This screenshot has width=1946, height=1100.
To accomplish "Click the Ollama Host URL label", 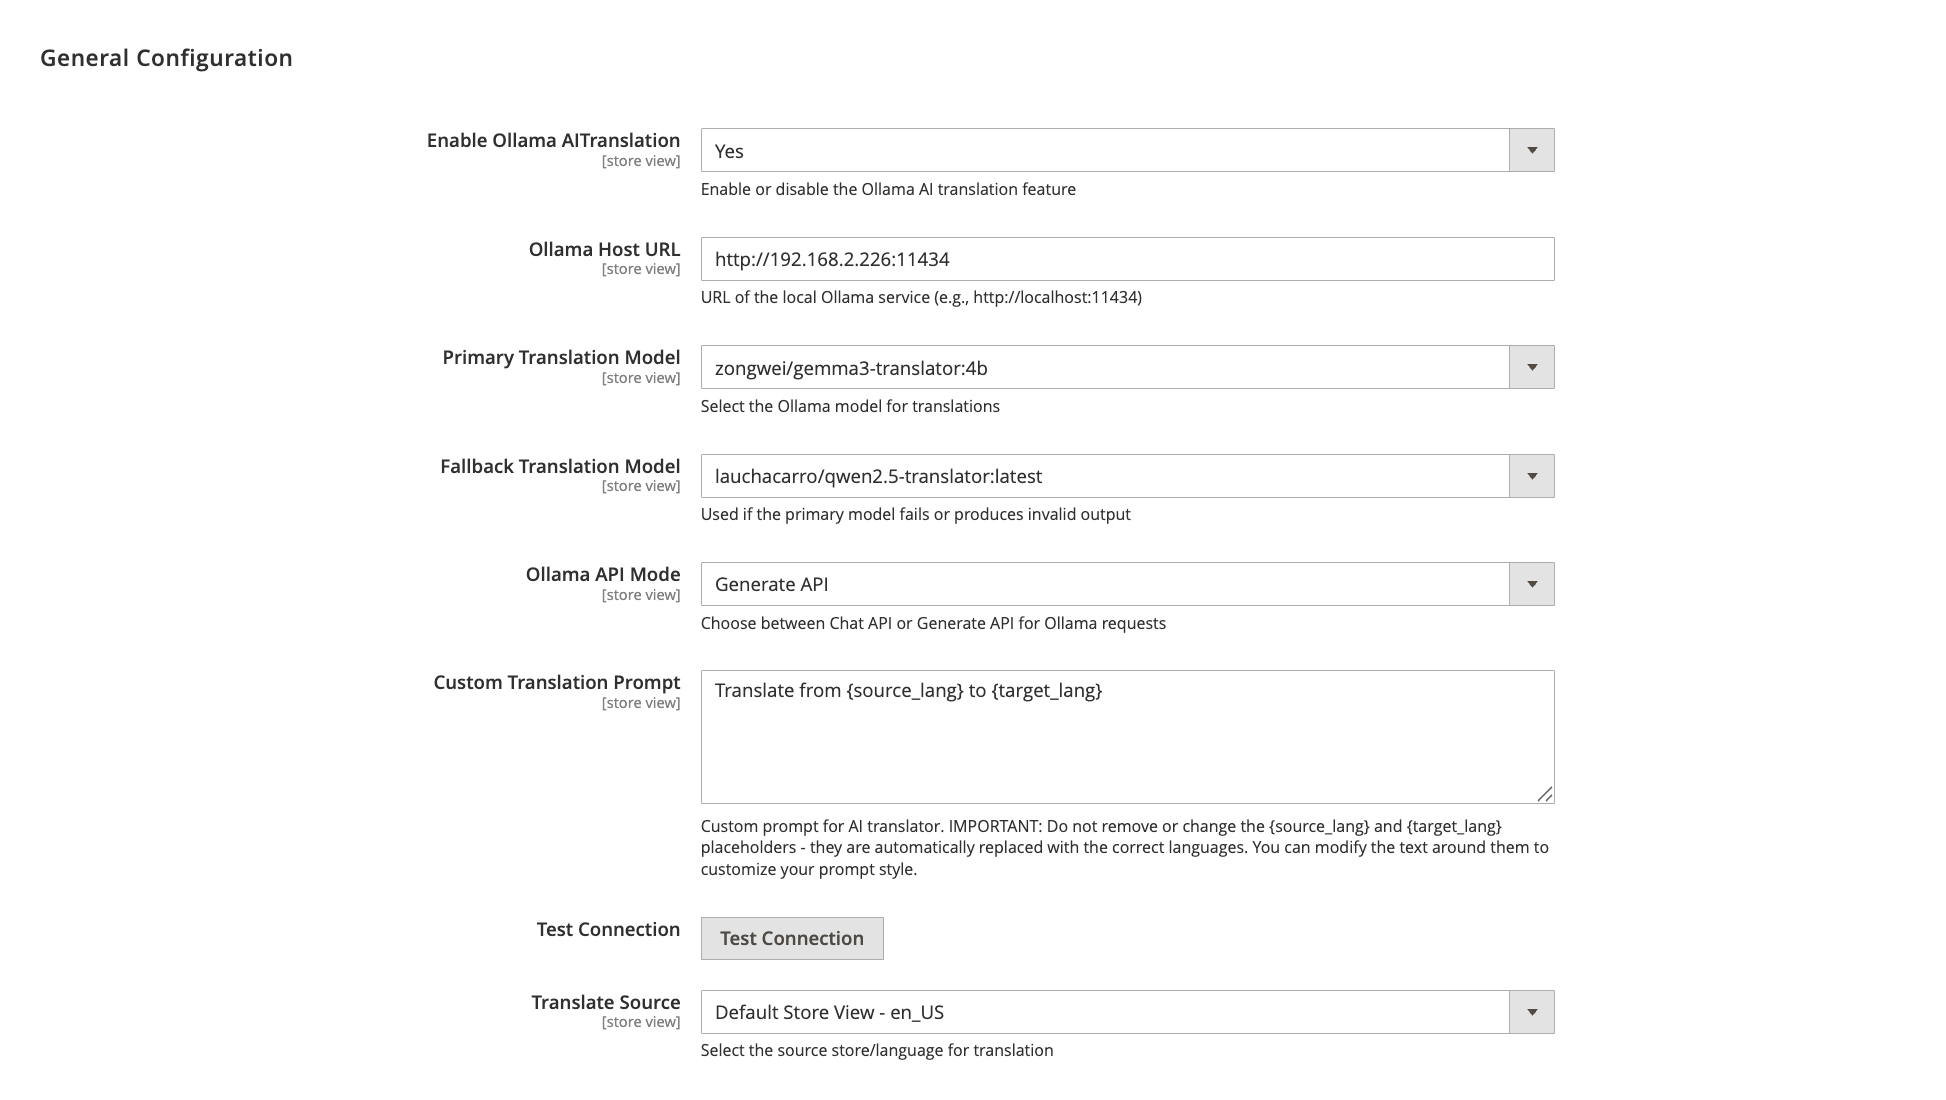I will (x=604, y=249).
